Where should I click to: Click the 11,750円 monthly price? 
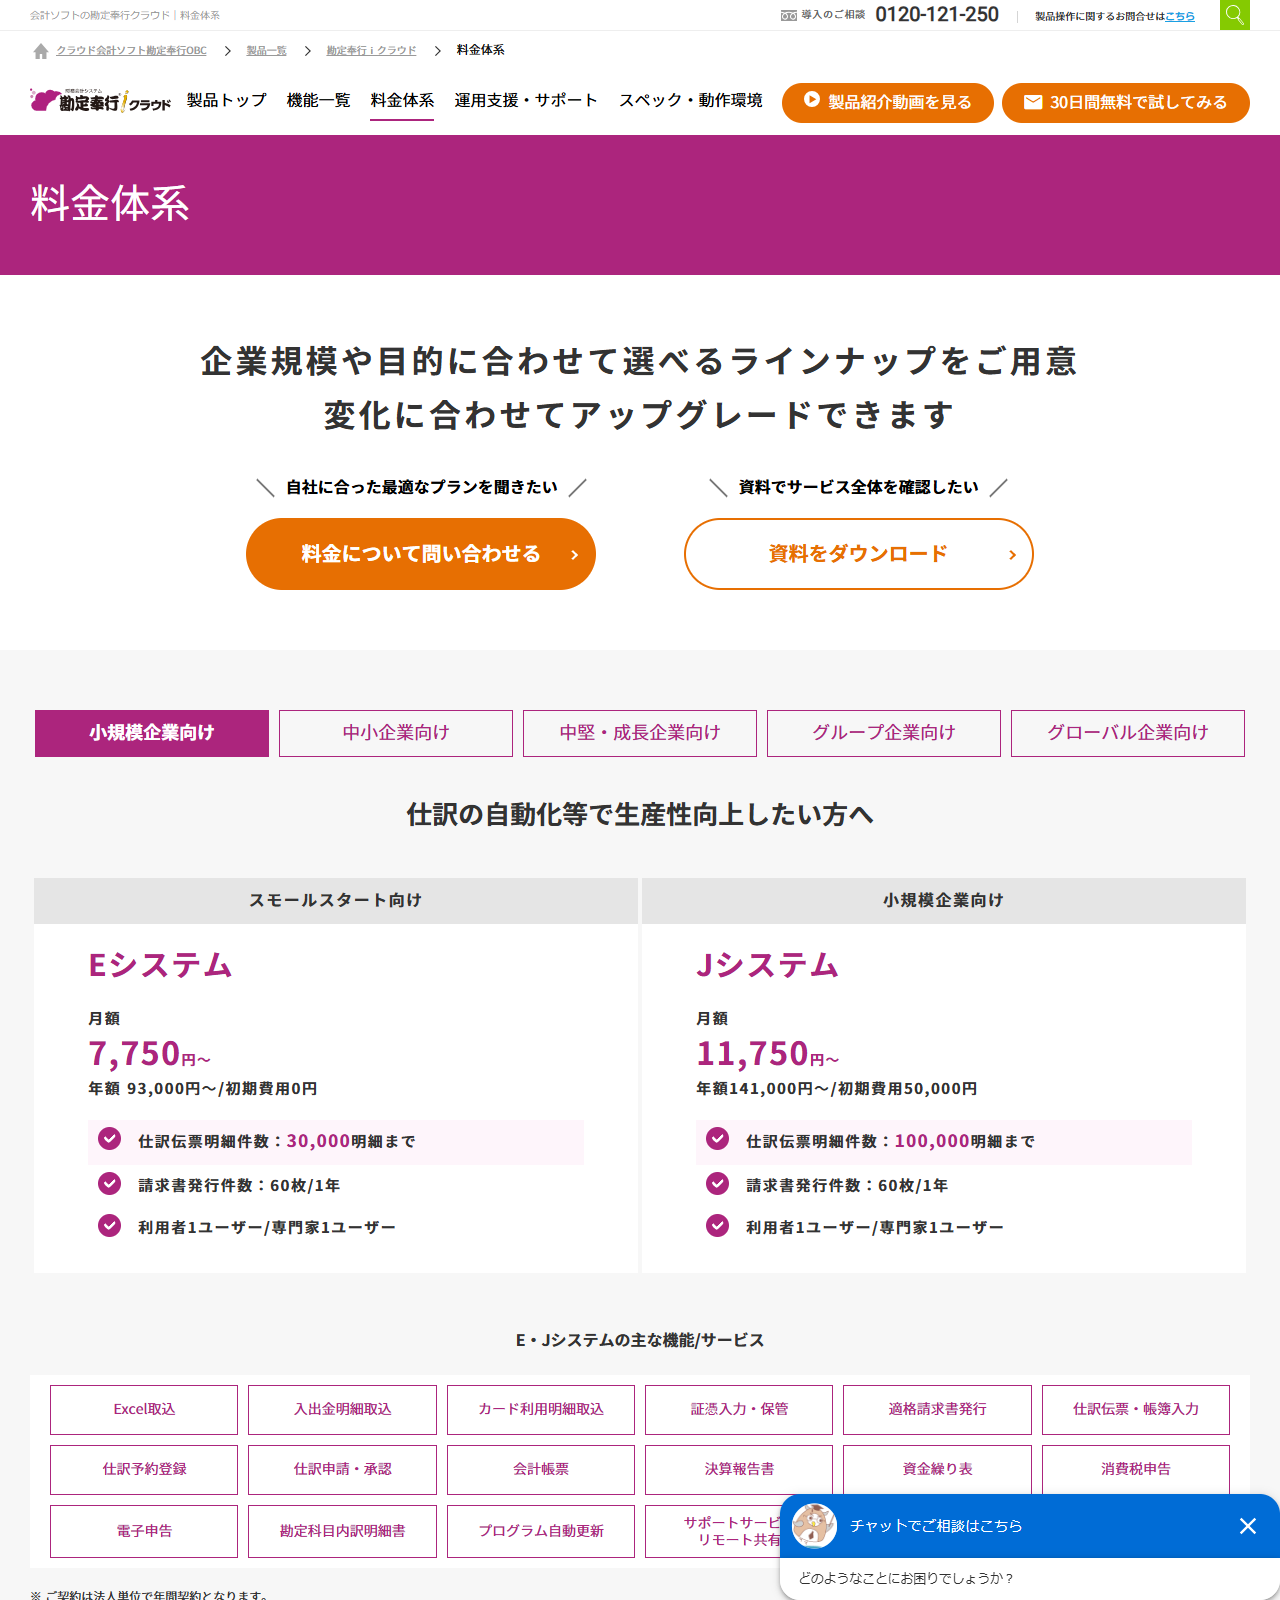click(x=767, y=1054)
